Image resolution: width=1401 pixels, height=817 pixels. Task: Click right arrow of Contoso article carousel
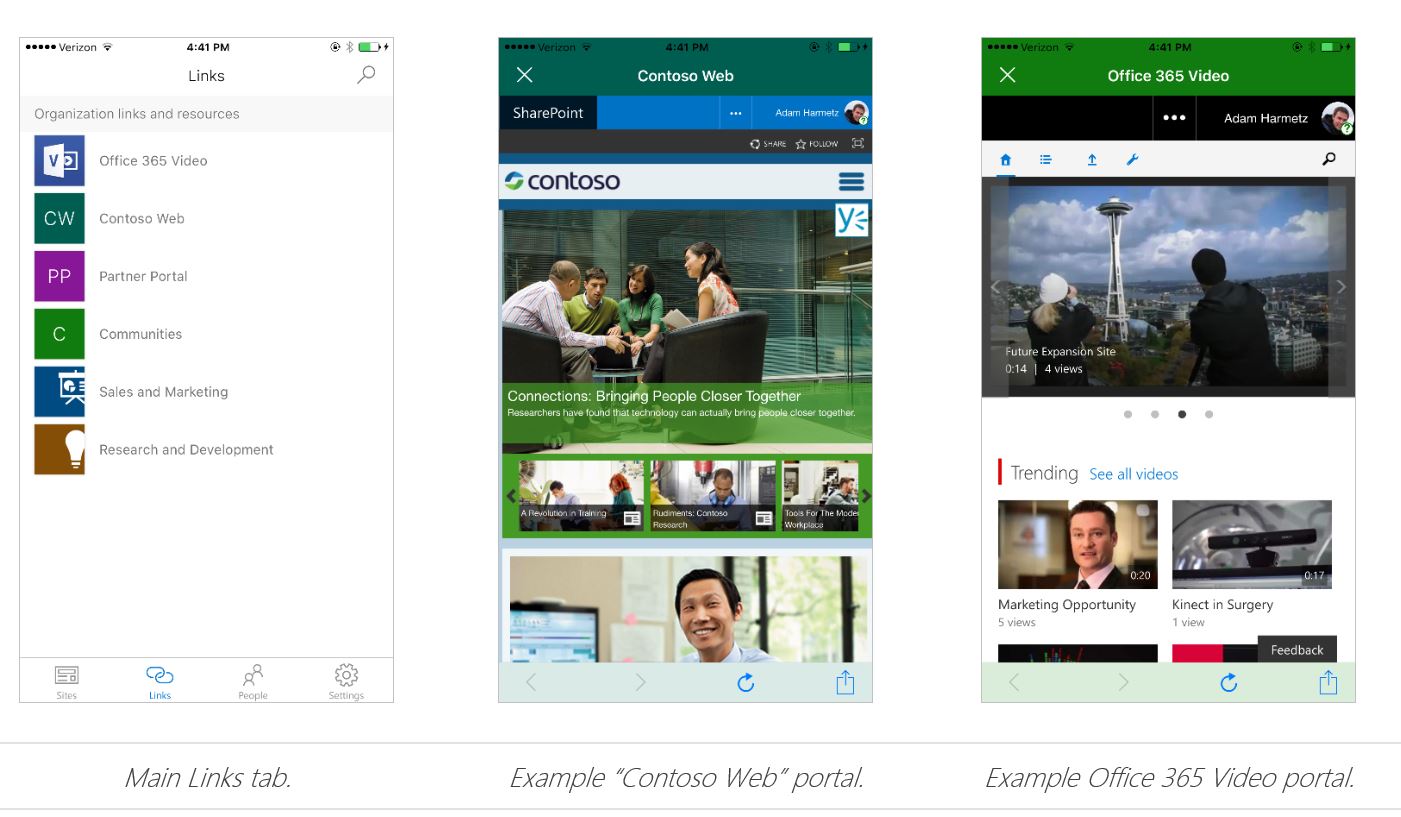(866, 496)
